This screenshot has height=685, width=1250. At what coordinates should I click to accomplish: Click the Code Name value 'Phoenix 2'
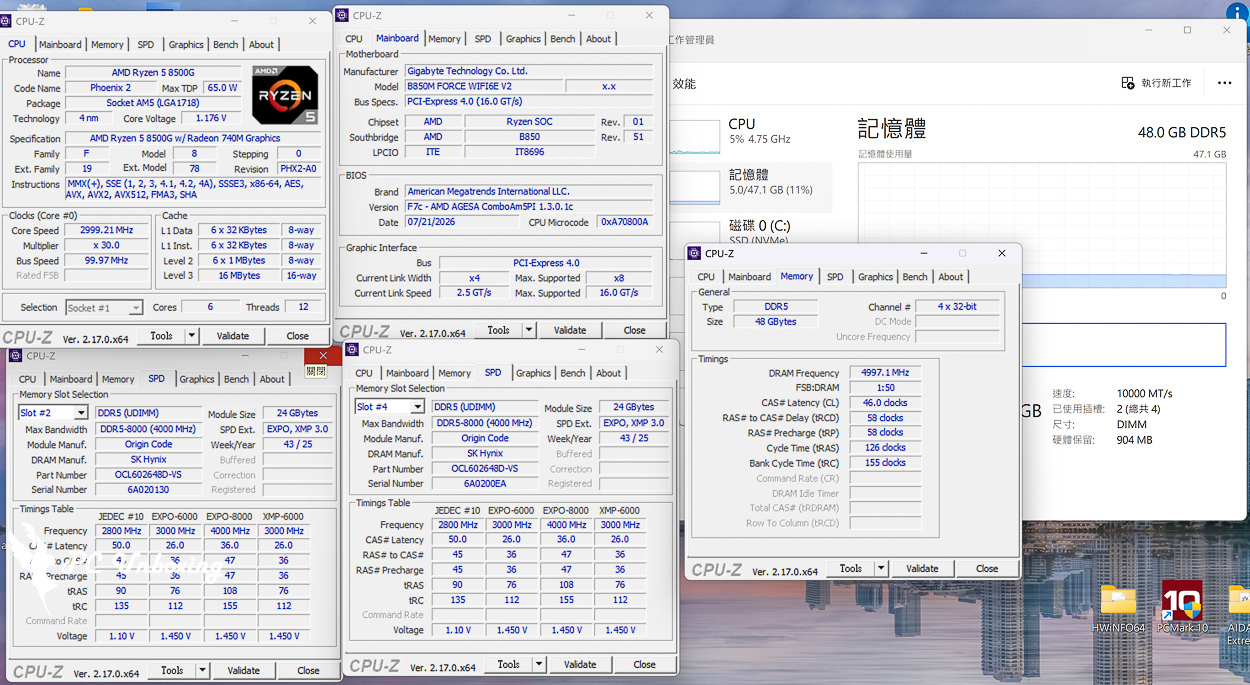(110, 88)
